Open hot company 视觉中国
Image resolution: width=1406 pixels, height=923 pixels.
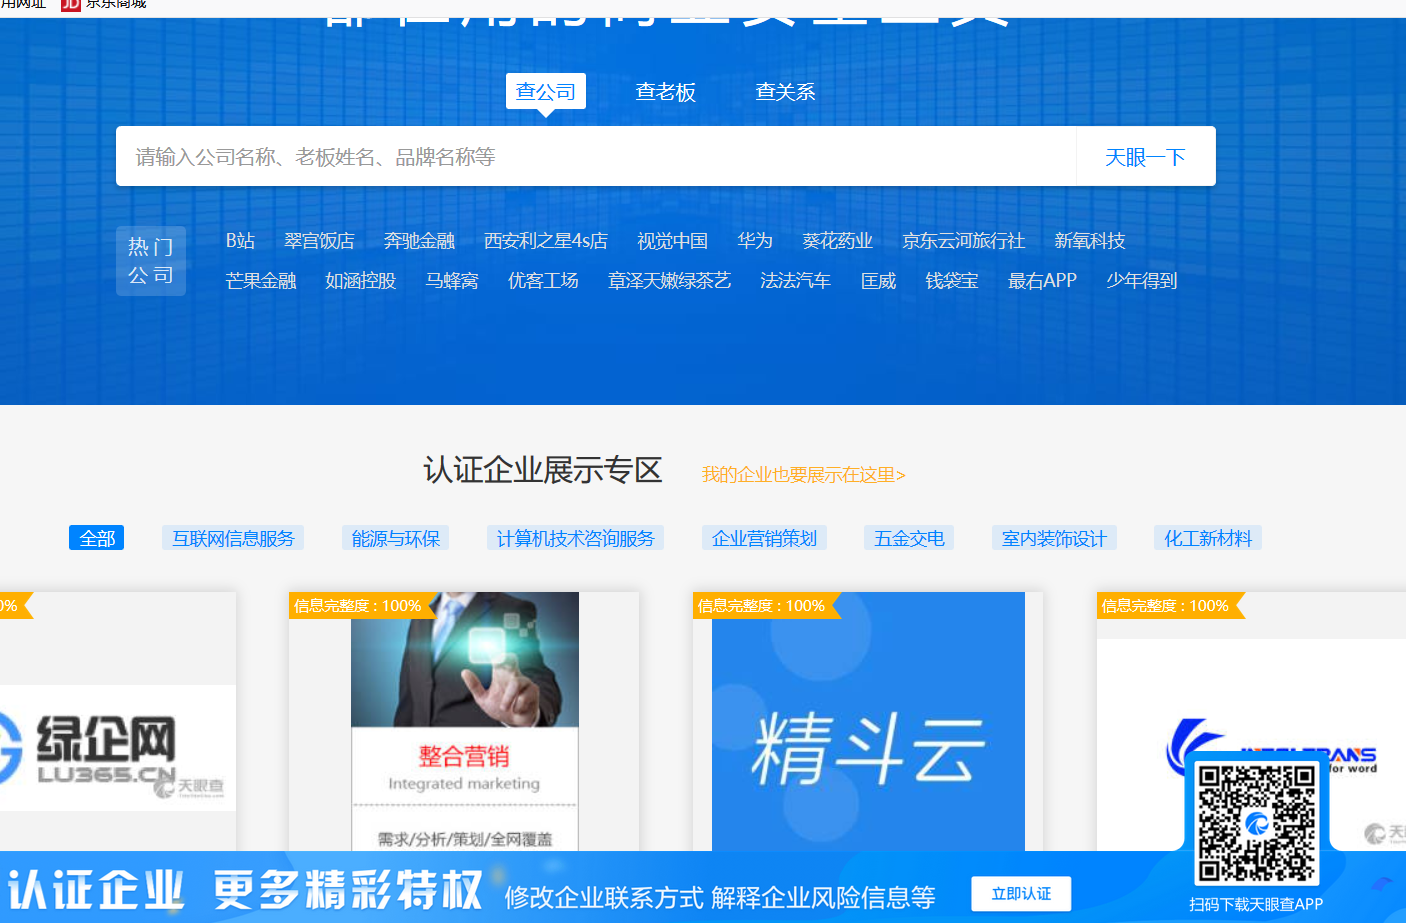pos(672,241)
